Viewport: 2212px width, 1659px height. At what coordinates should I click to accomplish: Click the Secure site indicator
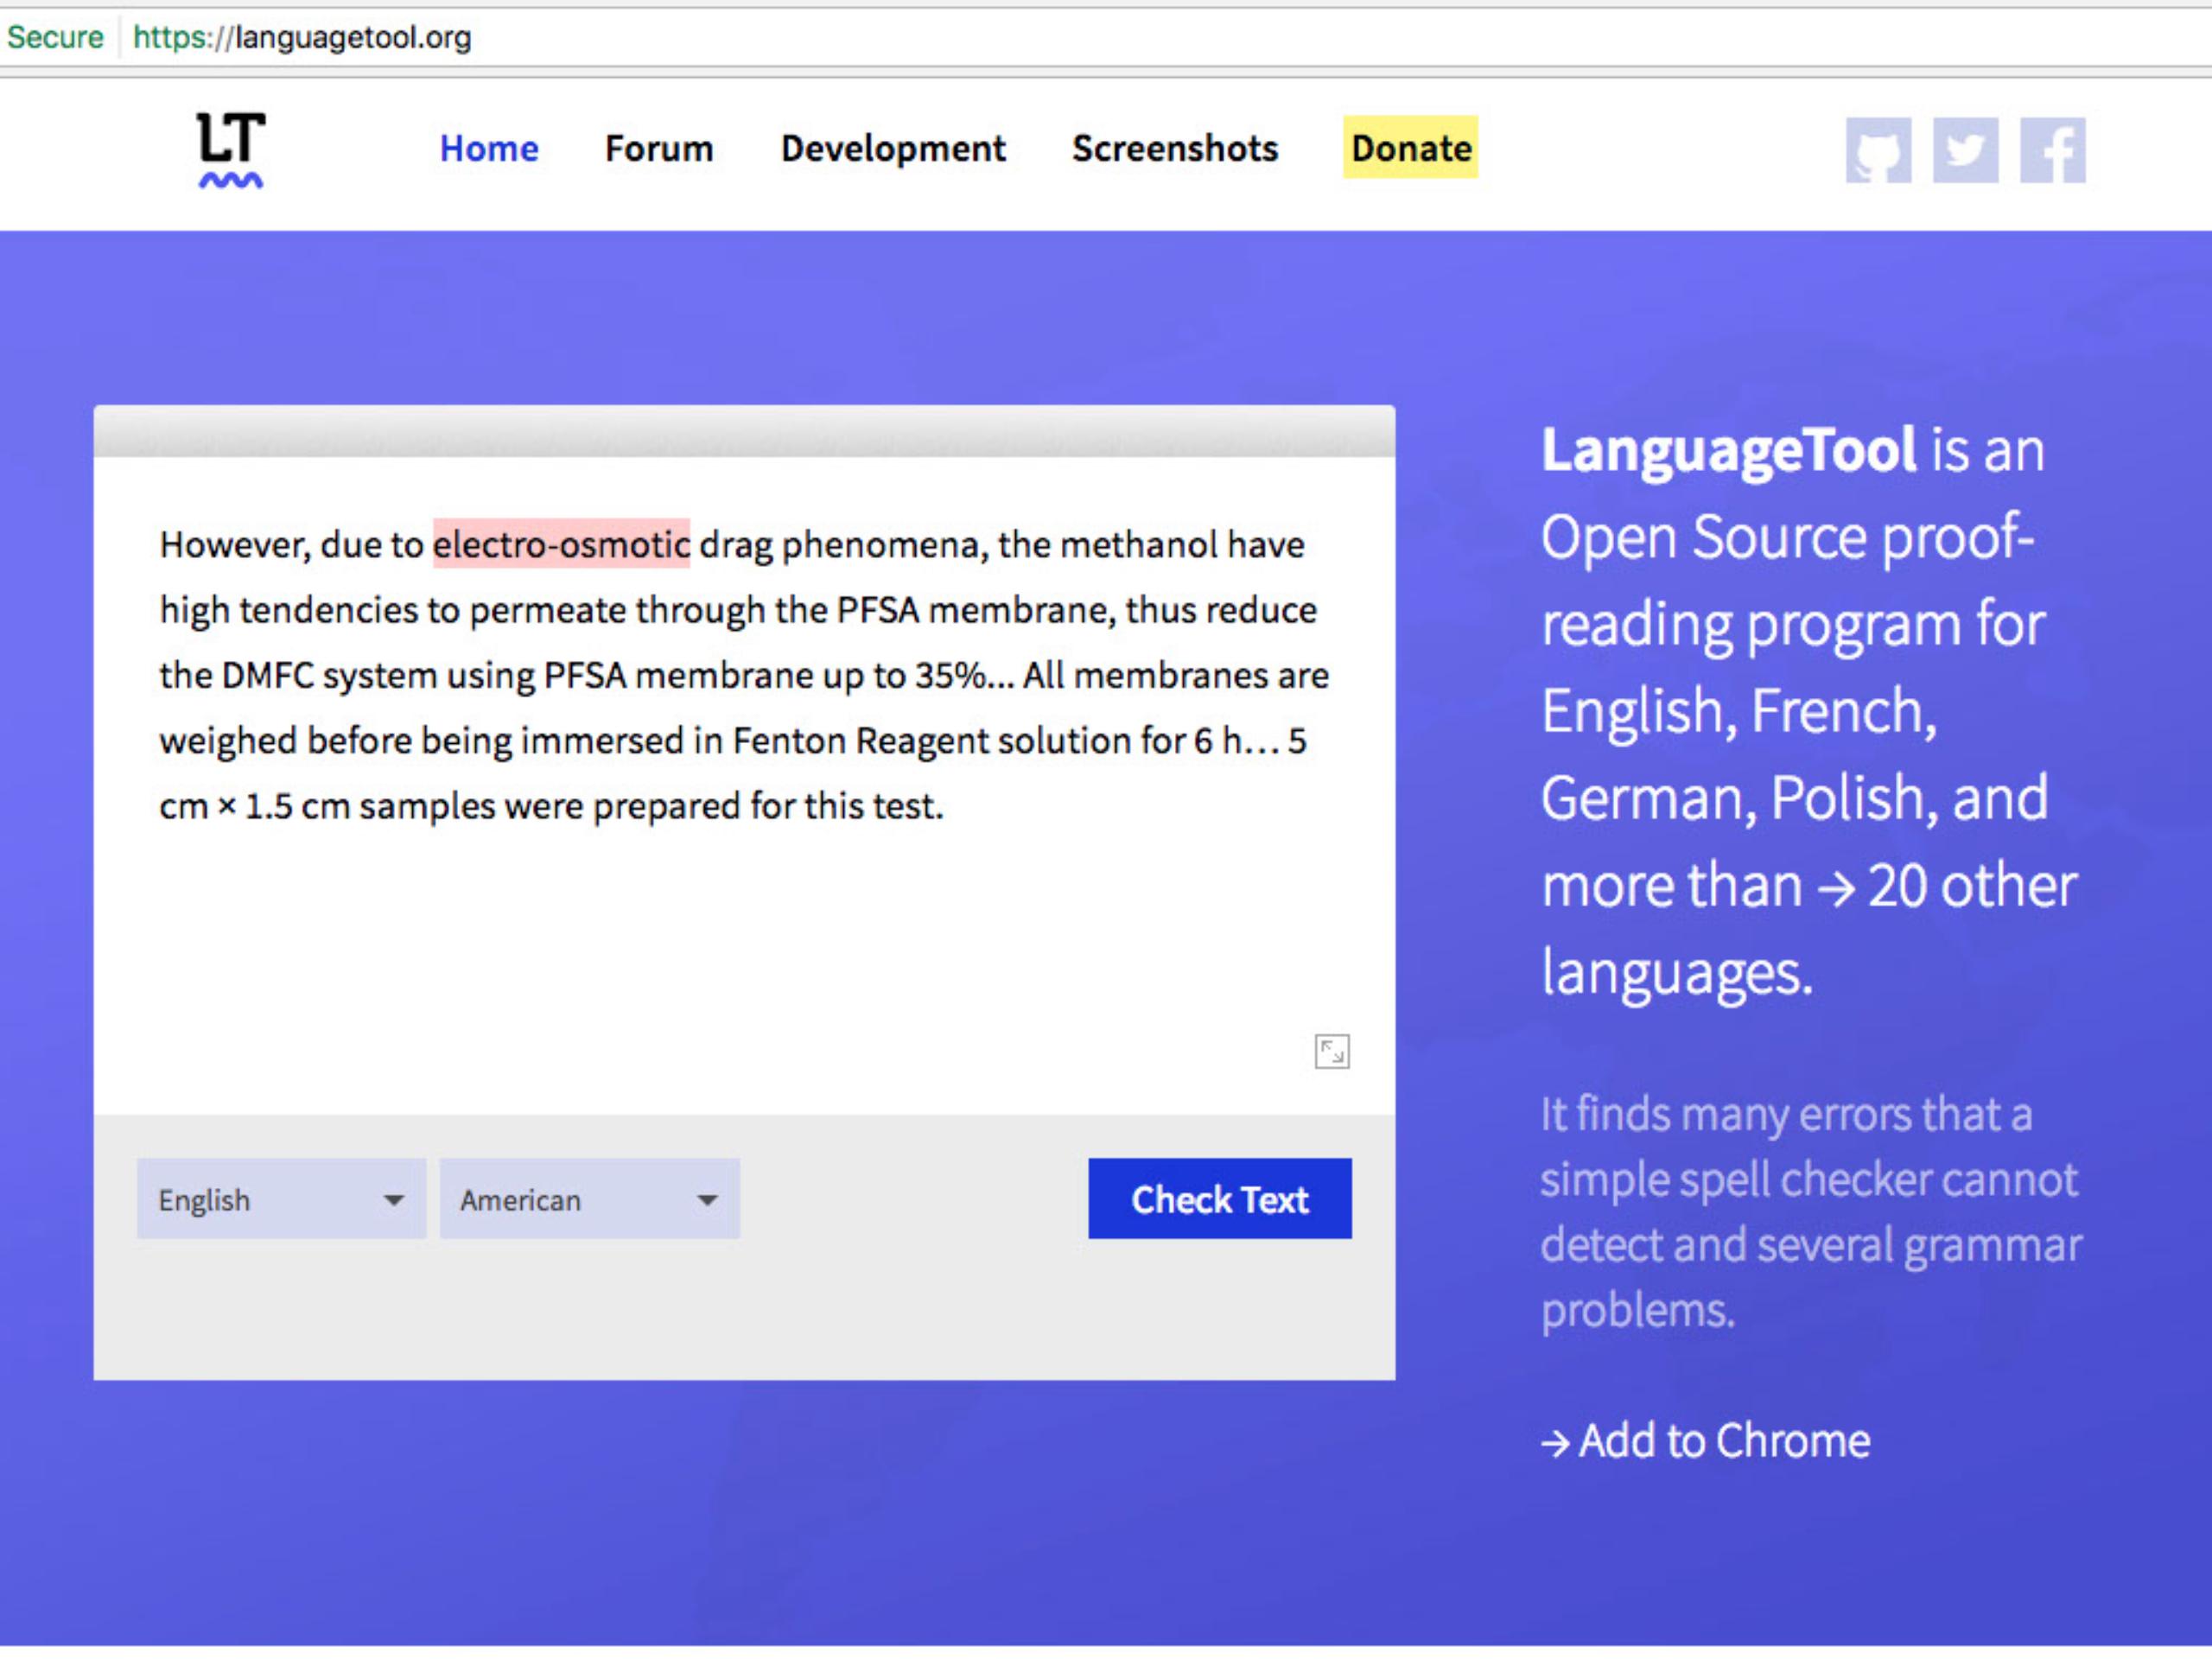point(55,37)
